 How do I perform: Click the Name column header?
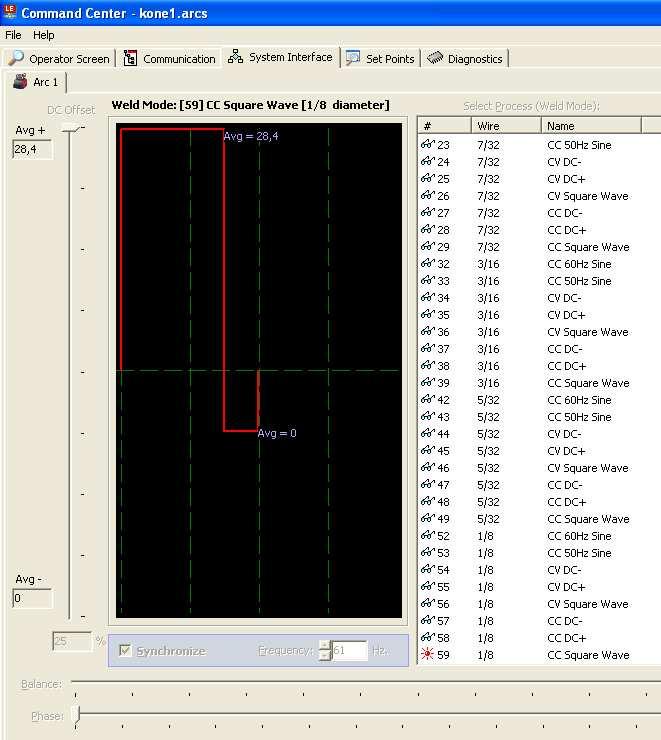(x=591, y=126)
